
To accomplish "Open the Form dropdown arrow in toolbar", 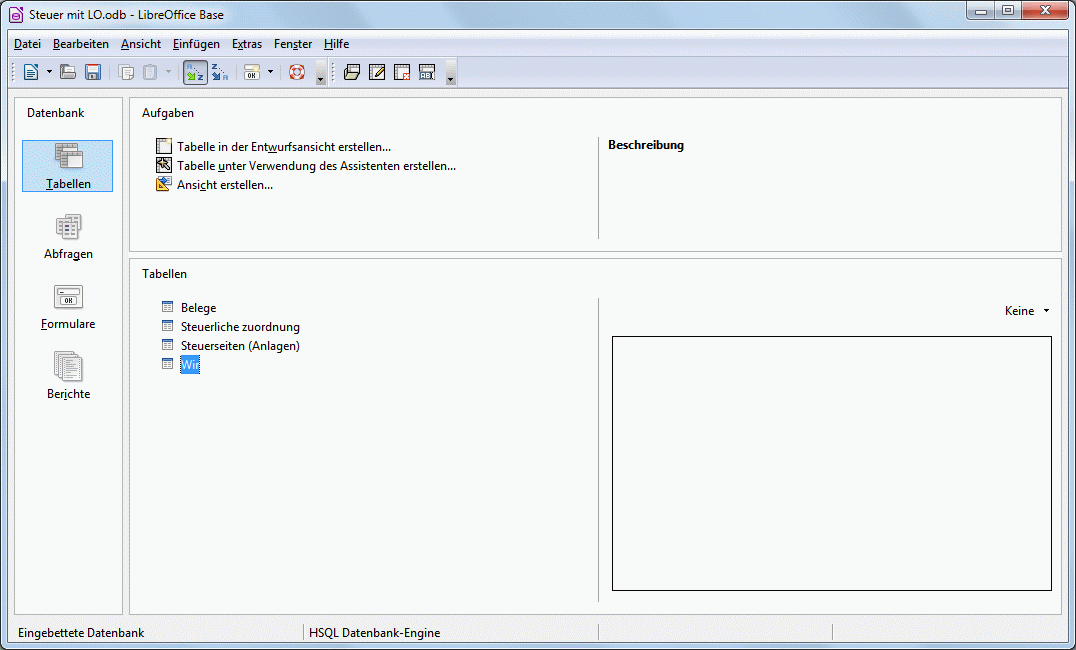I will [270, 72].
